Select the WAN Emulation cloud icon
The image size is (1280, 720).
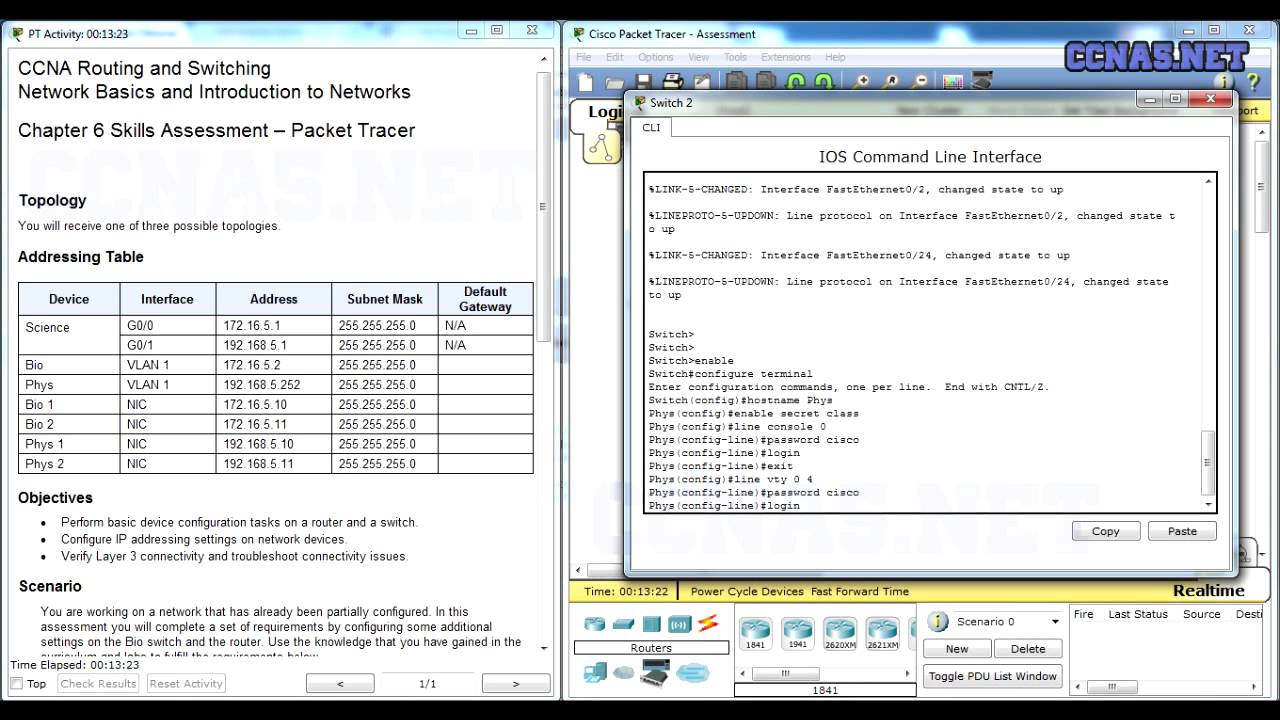coord(624,674)
